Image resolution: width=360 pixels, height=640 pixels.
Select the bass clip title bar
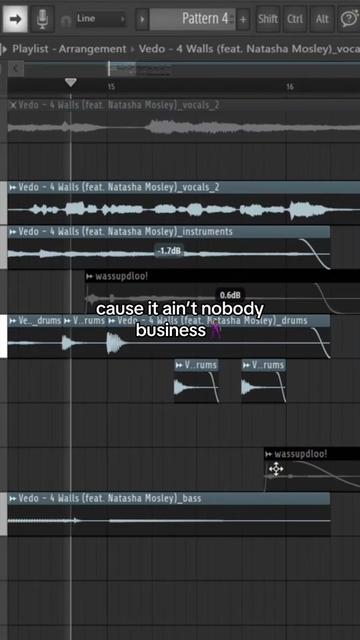(x=169, y=498)
